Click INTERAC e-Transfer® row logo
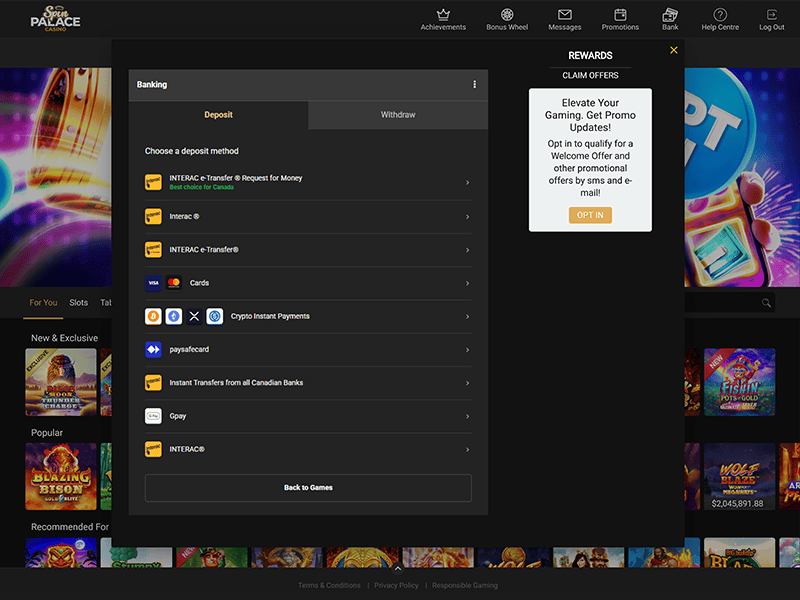Screen dimensions: 800x600 coord(153,249)
